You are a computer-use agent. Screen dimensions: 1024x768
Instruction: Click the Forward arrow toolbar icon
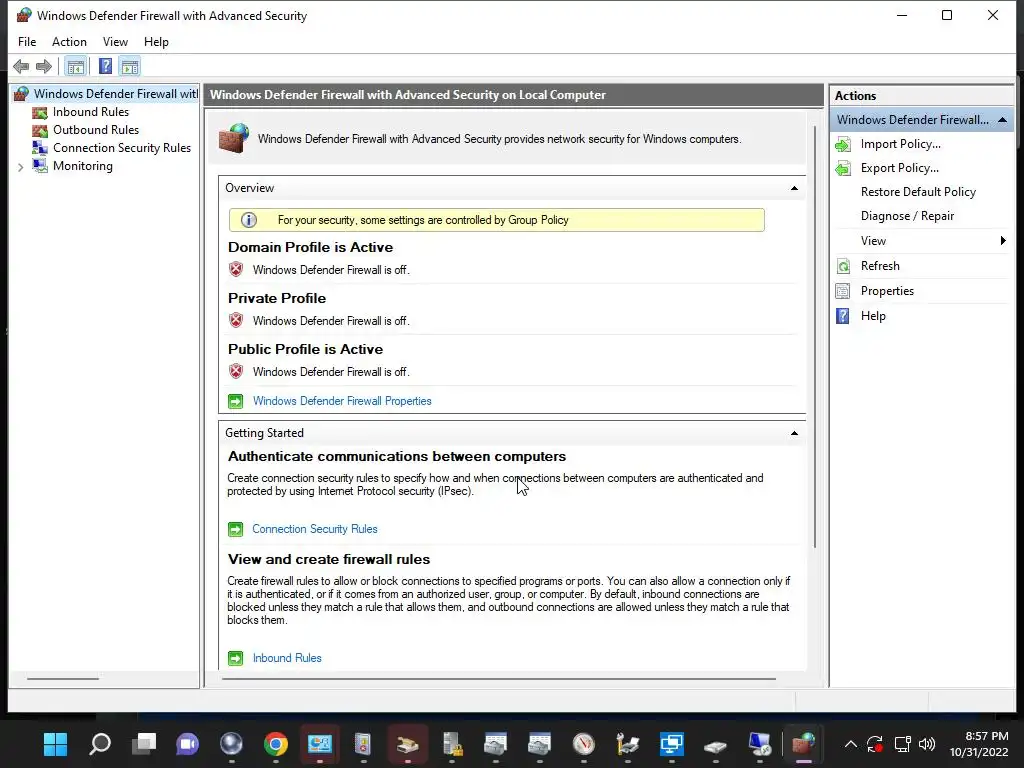44,66
